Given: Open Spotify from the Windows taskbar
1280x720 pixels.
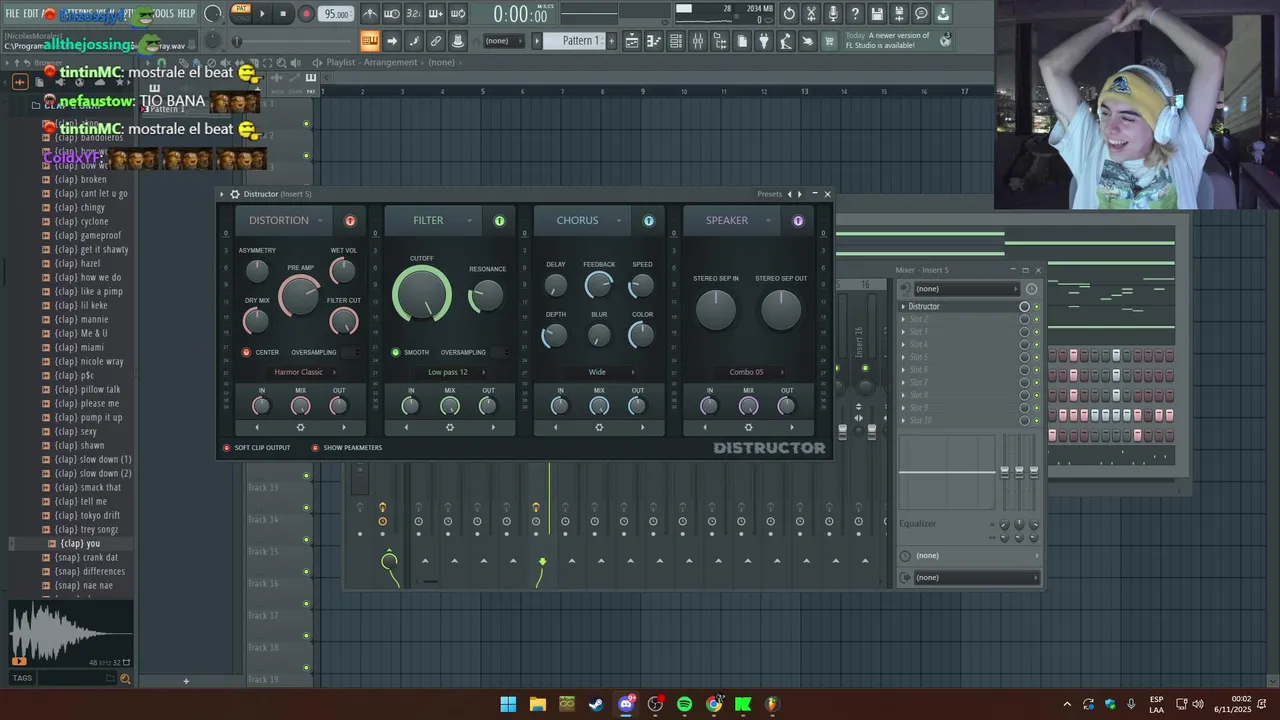Looking at the screenshot, I should point(684,704).
